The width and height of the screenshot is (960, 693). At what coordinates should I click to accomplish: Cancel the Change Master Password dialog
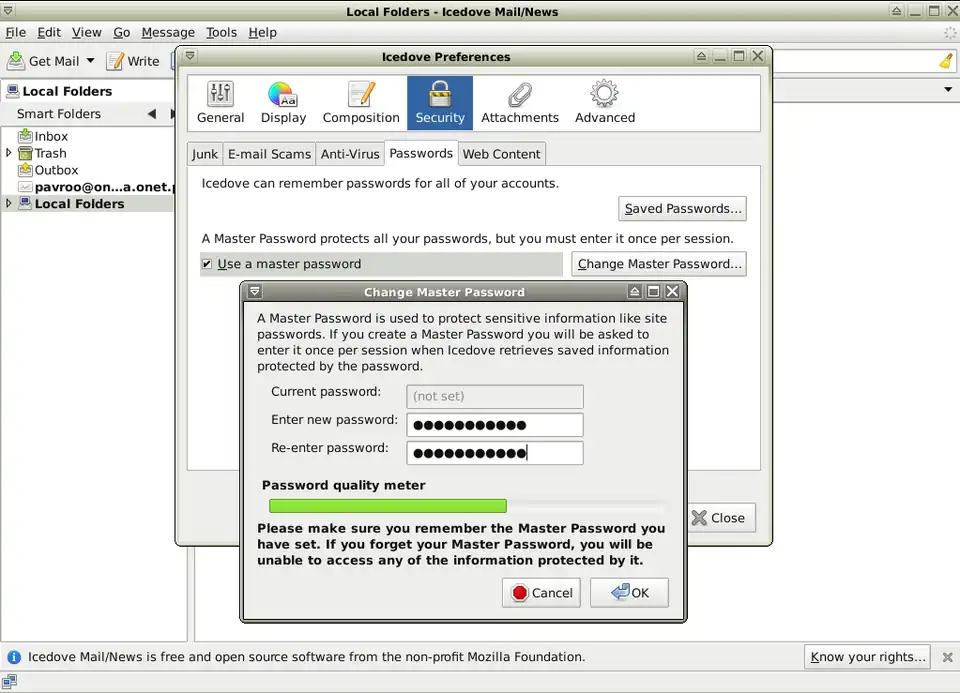pos(541,593)
